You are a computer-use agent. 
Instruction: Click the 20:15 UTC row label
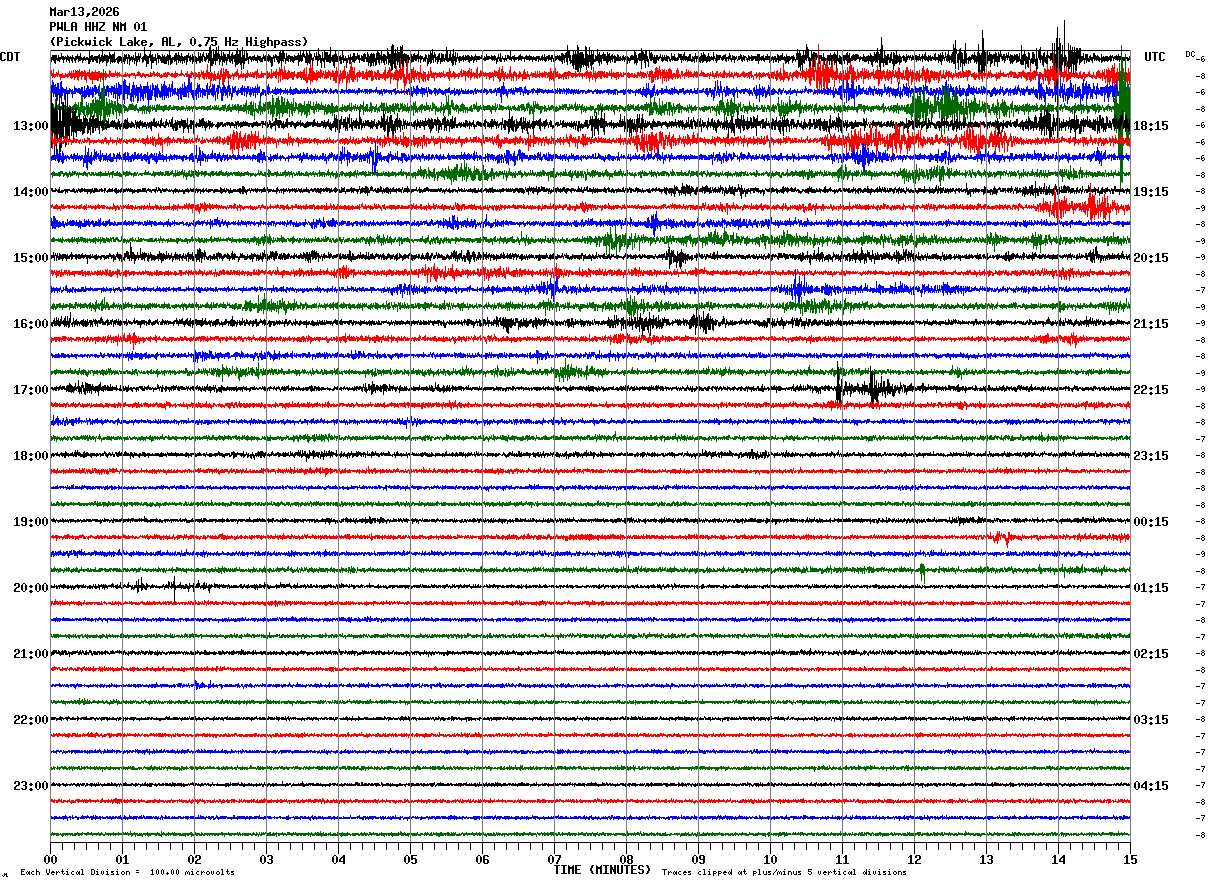tap(1151, 258)
